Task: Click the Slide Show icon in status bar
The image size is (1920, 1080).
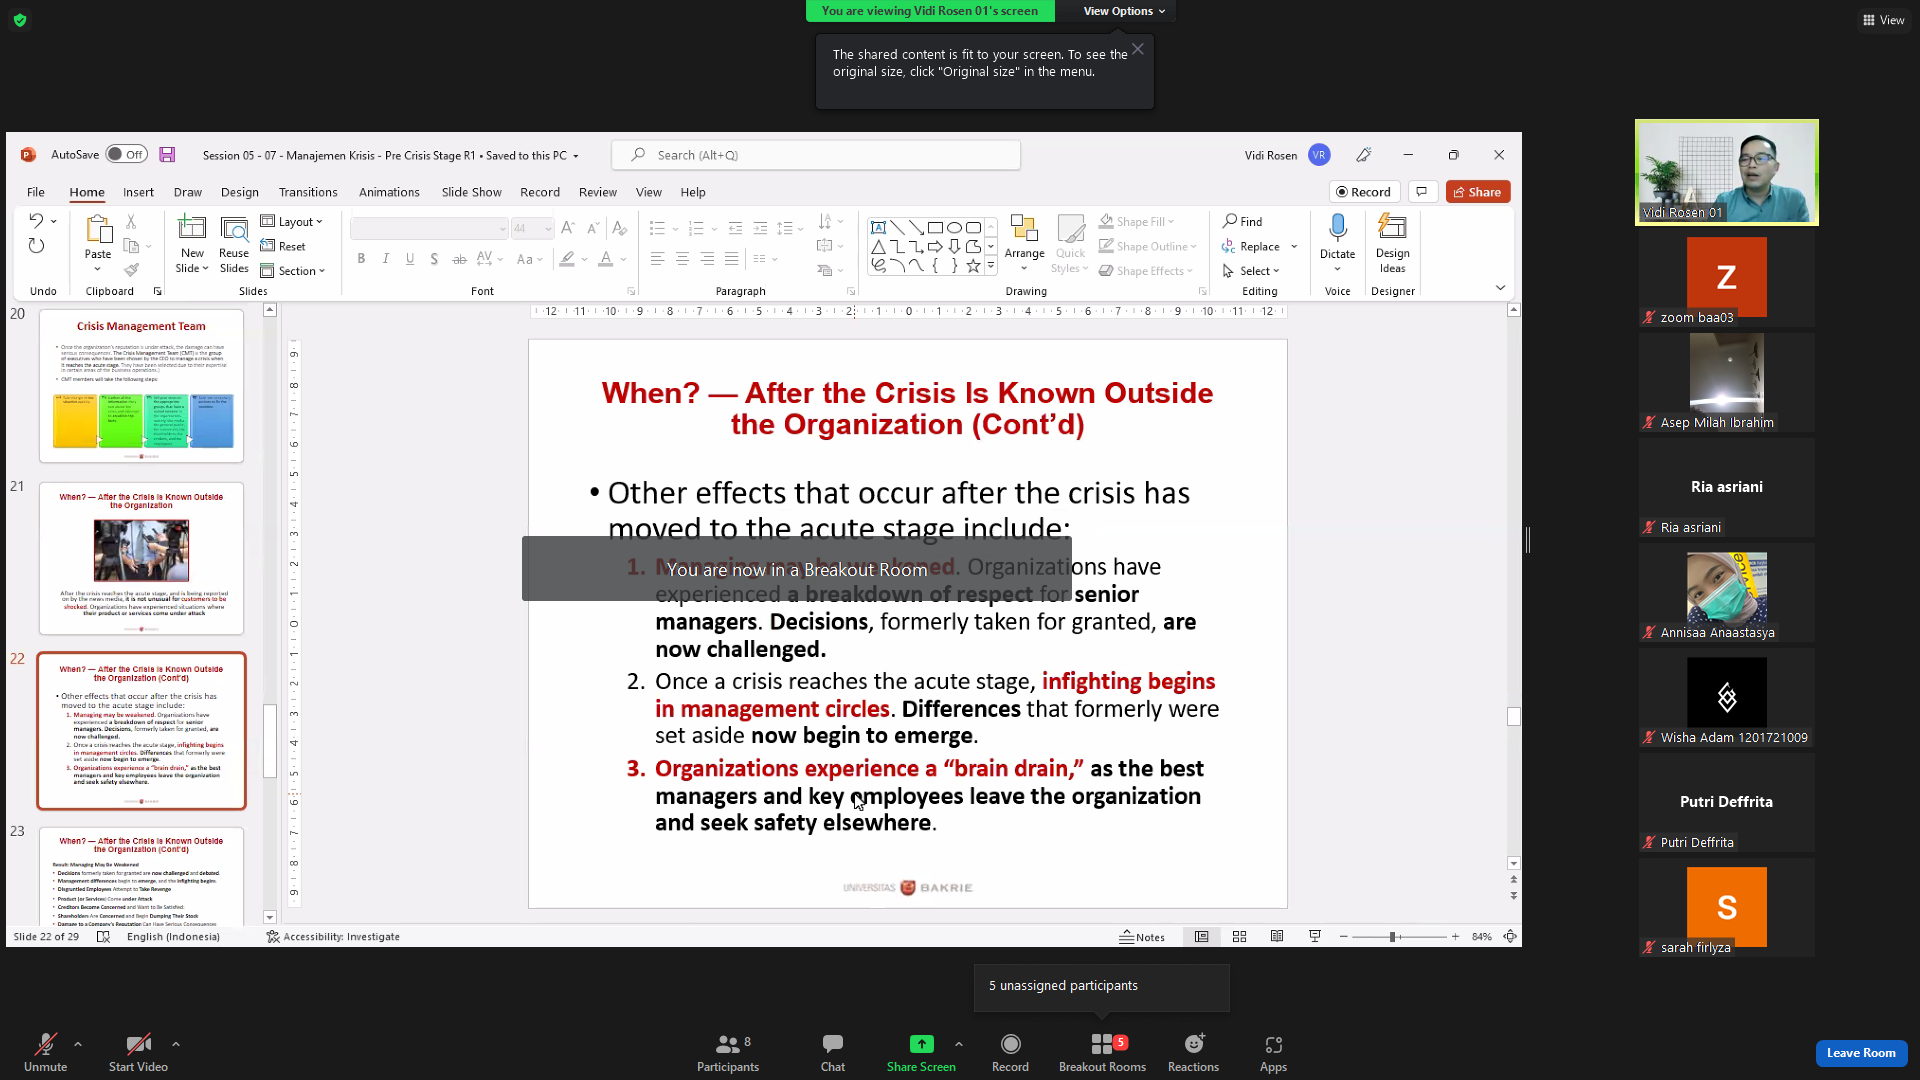Action: (x=1315, y=937)
